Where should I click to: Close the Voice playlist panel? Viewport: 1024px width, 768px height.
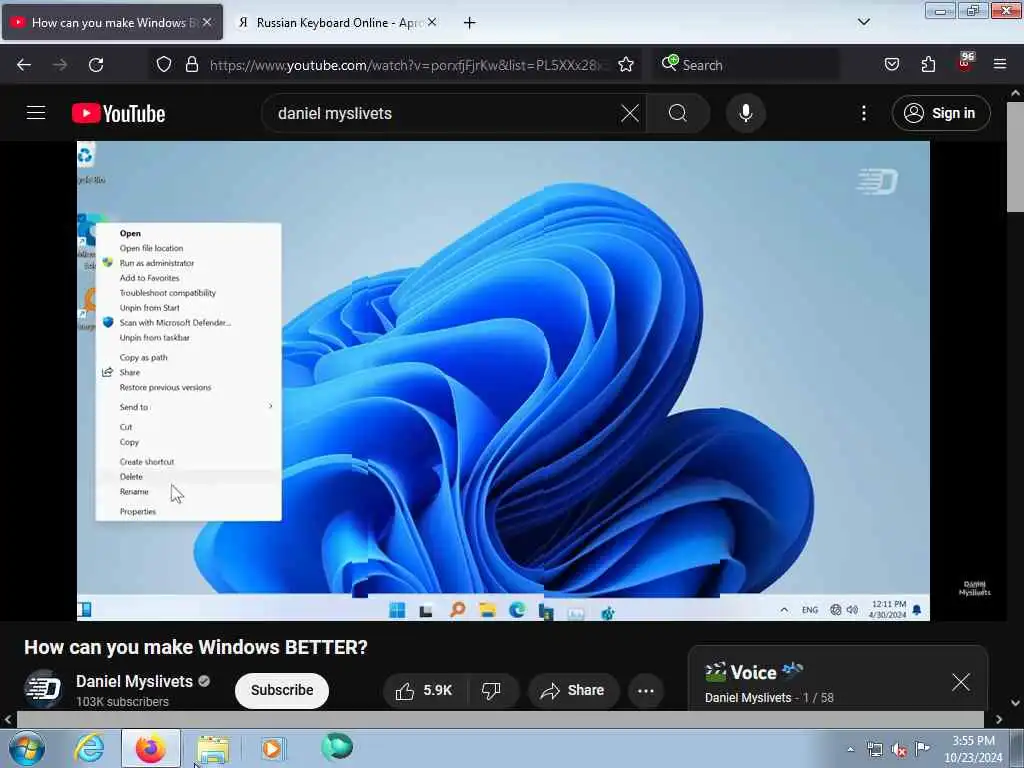(x=960, y=682)
